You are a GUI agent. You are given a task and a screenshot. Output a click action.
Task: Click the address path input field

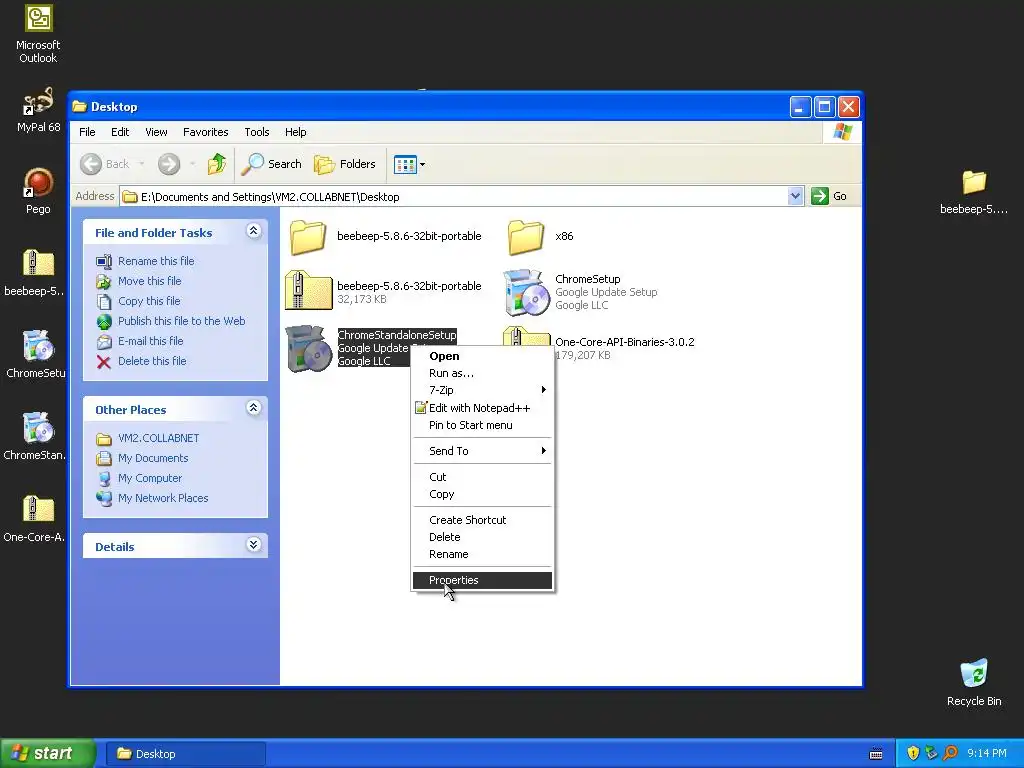coord(455,197)
